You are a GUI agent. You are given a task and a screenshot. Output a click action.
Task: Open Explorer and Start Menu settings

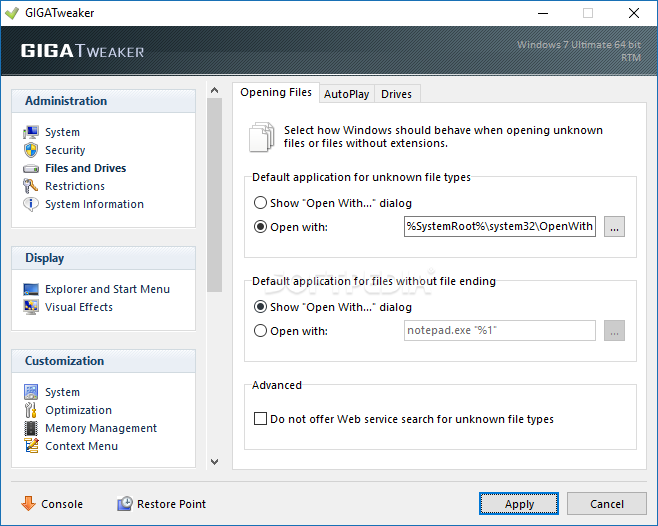point(107,289)
